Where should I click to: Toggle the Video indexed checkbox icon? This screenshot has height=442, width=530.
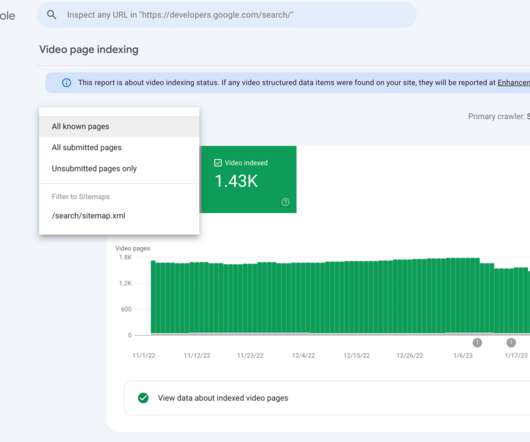pyautogui.click(x=218, y=163)
